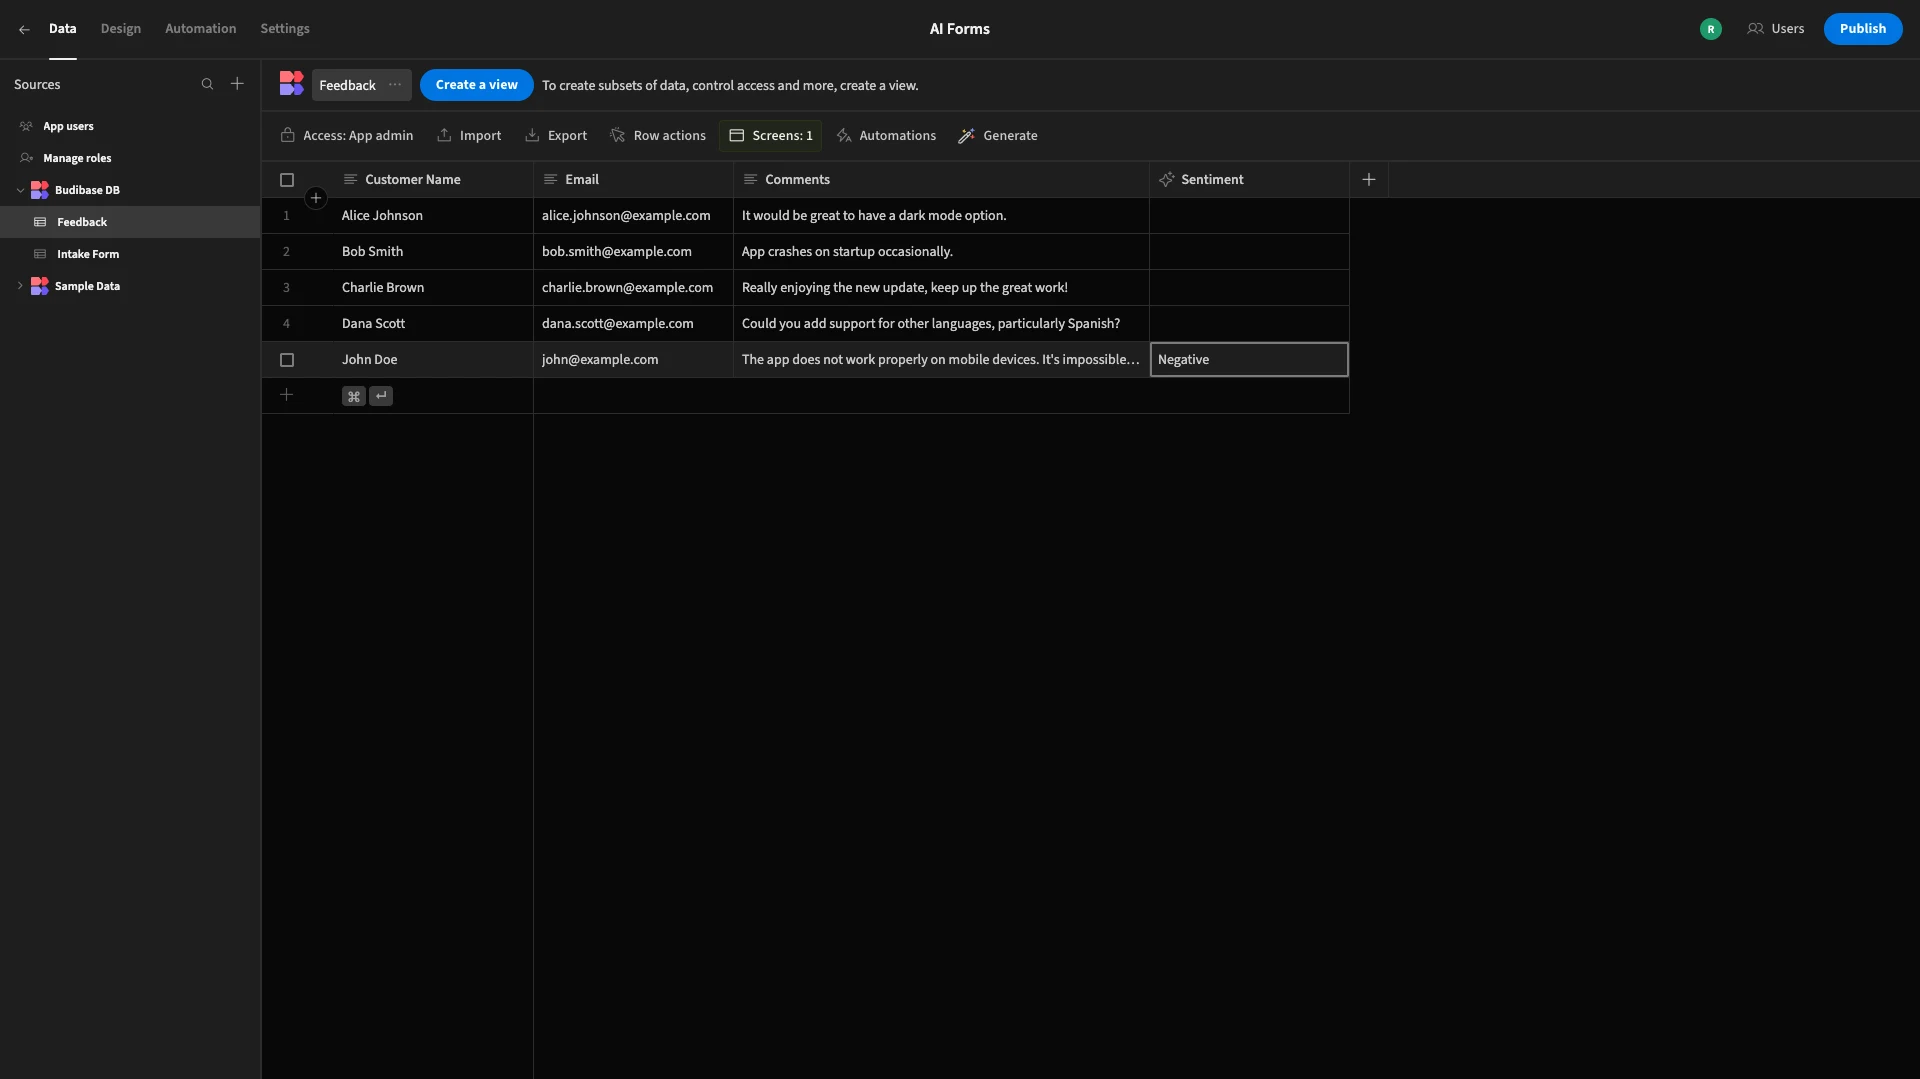Click the Generate magic wand icon
The height and width of the screenshot is (1079, 1920).
tap(966, 135)
